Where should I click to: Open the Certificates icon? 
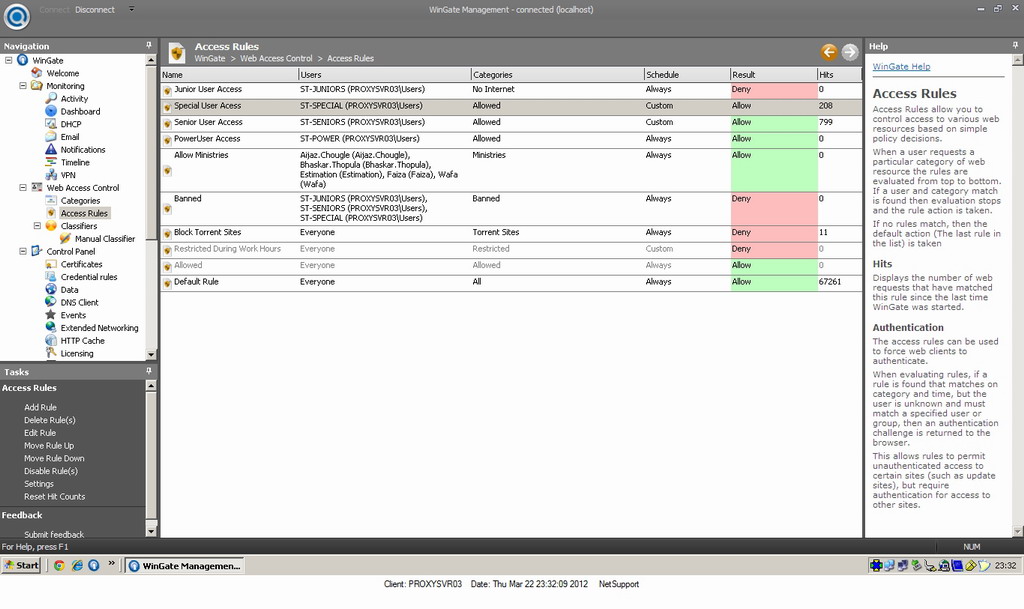point(51,264)
